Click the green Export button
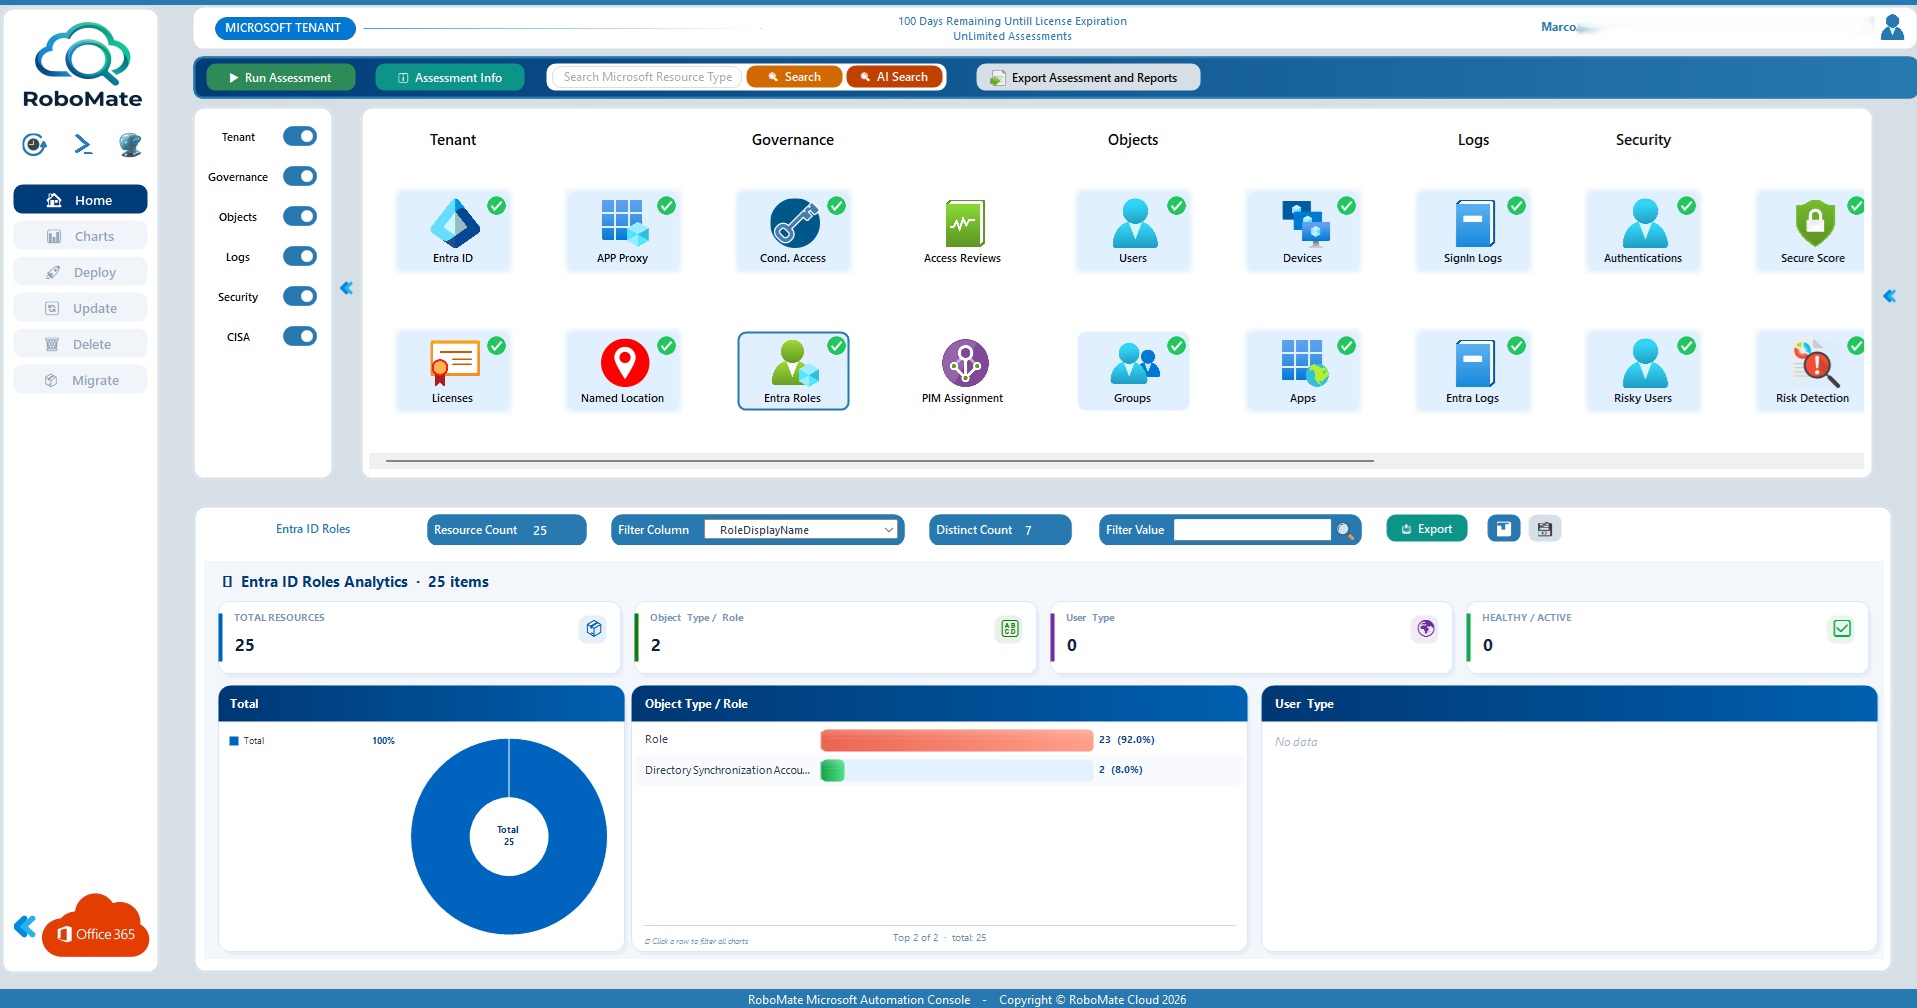This screenshot has width=1917, height=1008. 1427,529
